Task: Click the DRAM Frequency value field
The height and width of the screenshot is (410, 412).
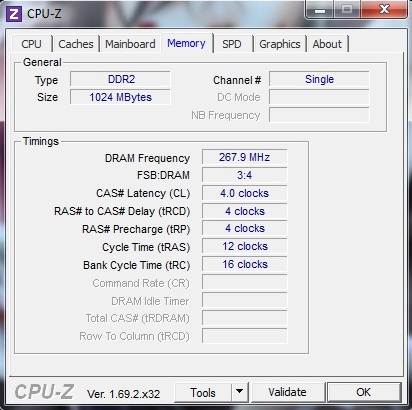Action: [244, 157]
